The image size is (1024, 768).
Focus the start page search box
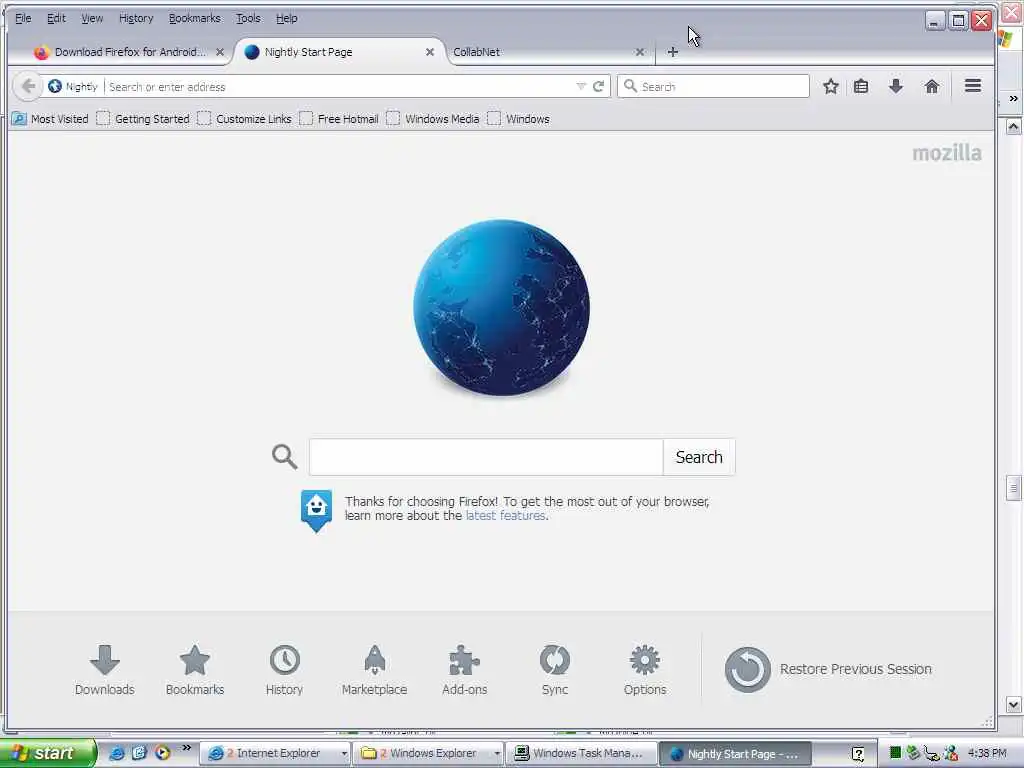[x=486, y=457]
